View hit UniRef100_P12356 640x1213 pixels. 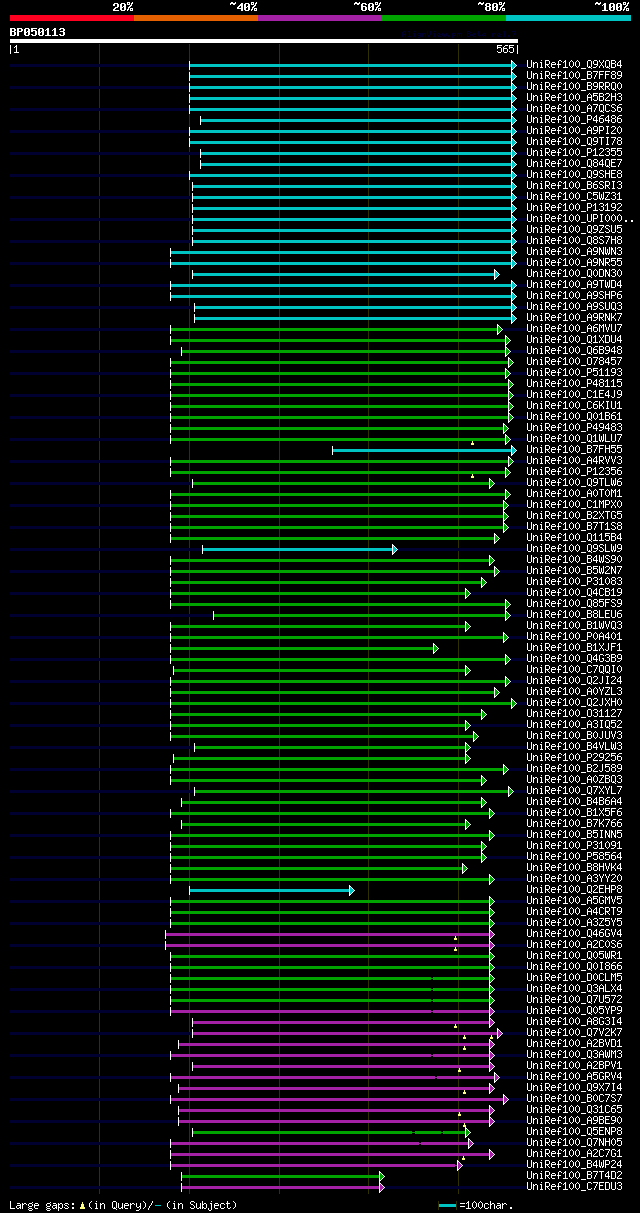click(x=574, y=472)
